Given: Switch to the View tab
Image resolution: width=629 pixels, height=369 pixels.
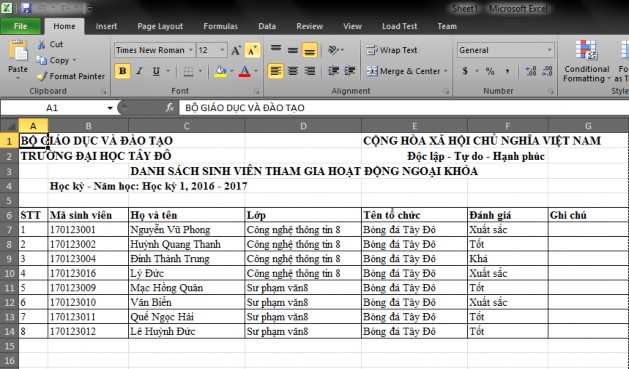Looking at the screenshot, I should [352, 26].
